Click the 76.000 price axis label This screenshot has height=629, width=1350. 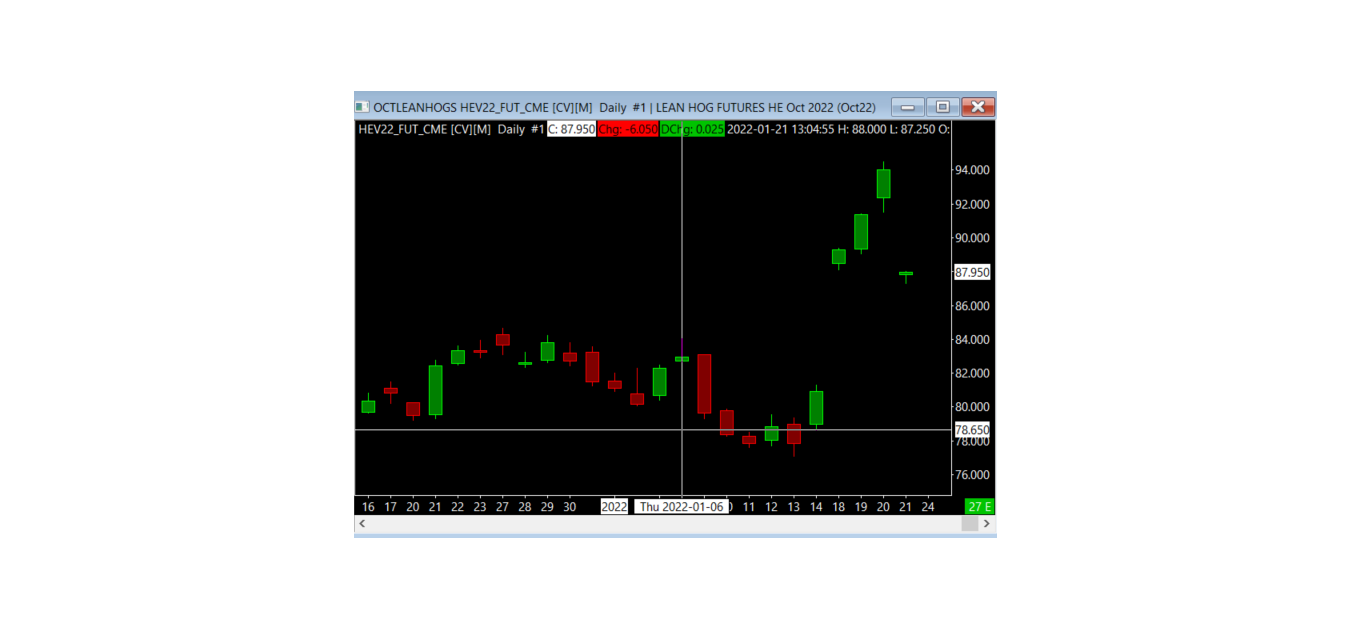pyautogui.click(x=972, y=475)
